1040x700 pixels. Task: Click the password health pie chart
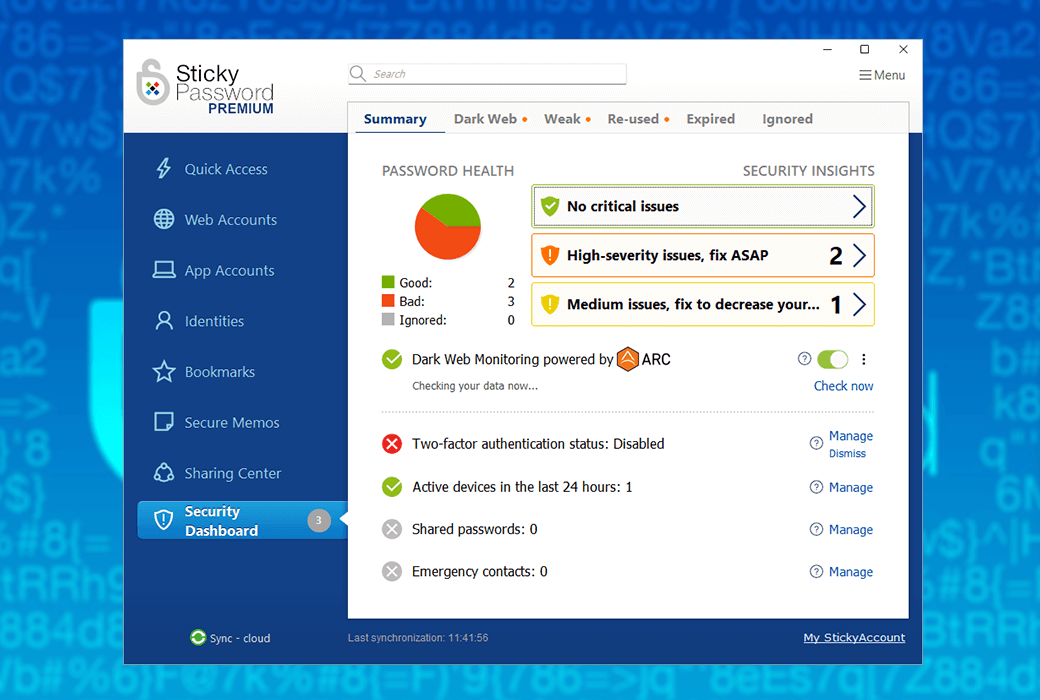point(448,226)
